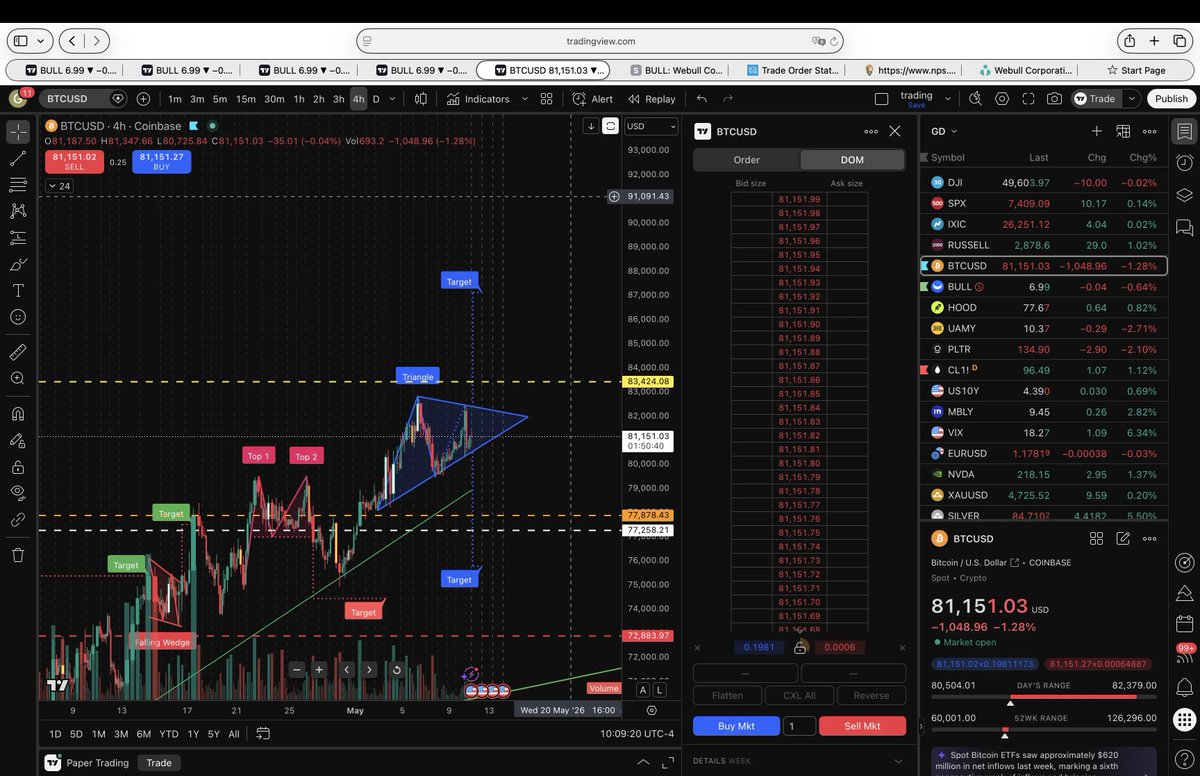This screenshot has width=1200, height=776.
Task: Open the emoji icons tool
Action: pyautogui.click(x=18, y=317)
